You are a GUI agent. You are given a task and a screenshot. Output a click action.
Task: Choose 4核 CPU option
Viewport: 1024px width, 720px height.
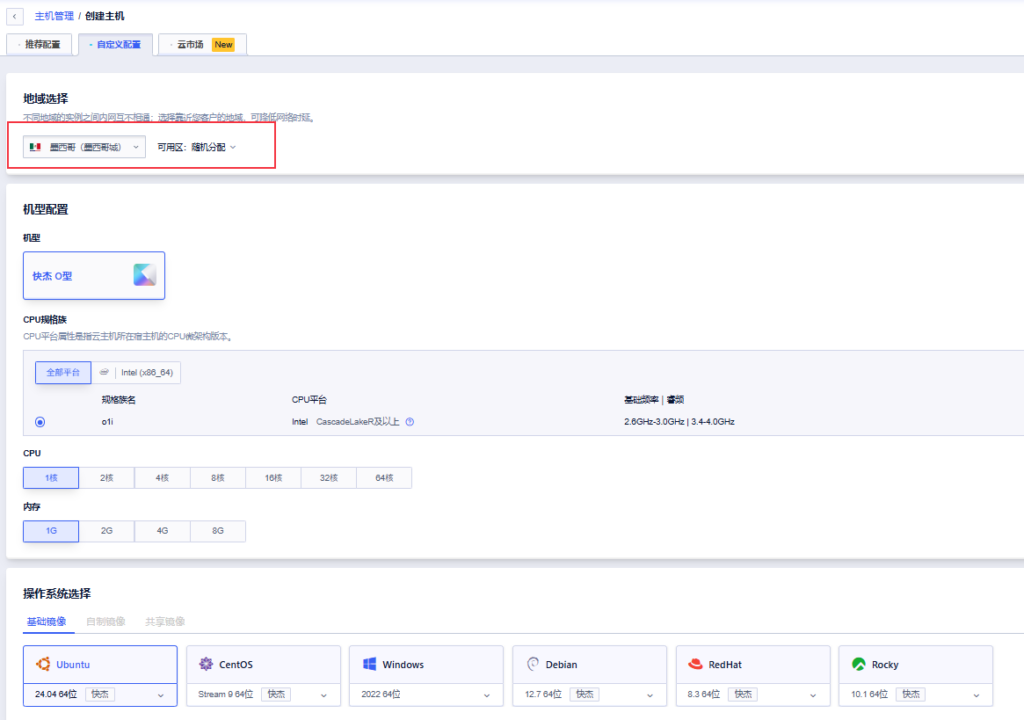(x=162, y=478)
